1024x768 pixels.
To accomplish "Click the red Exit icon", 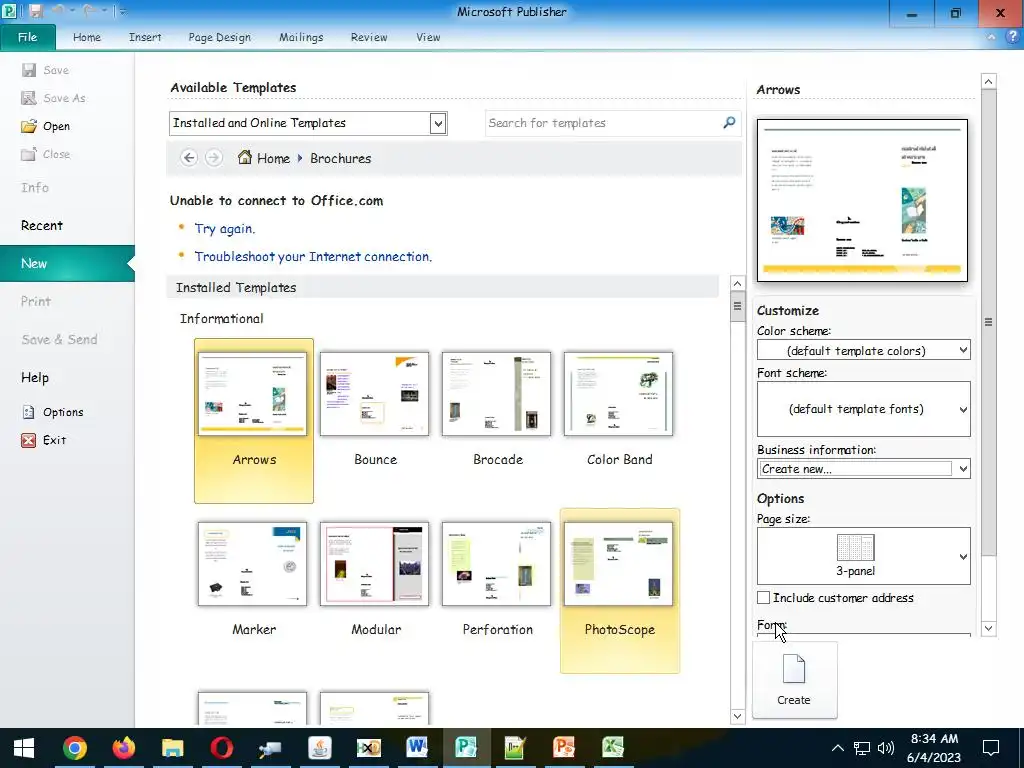I will (x=29, y=440).
